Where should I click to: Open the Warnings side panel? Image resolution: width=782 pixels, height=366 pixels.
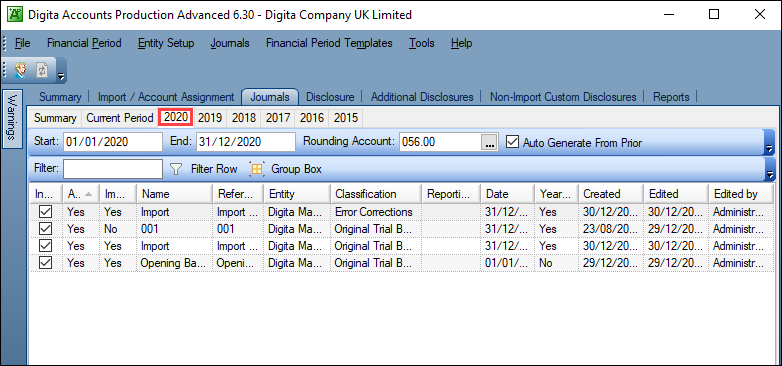13,119
